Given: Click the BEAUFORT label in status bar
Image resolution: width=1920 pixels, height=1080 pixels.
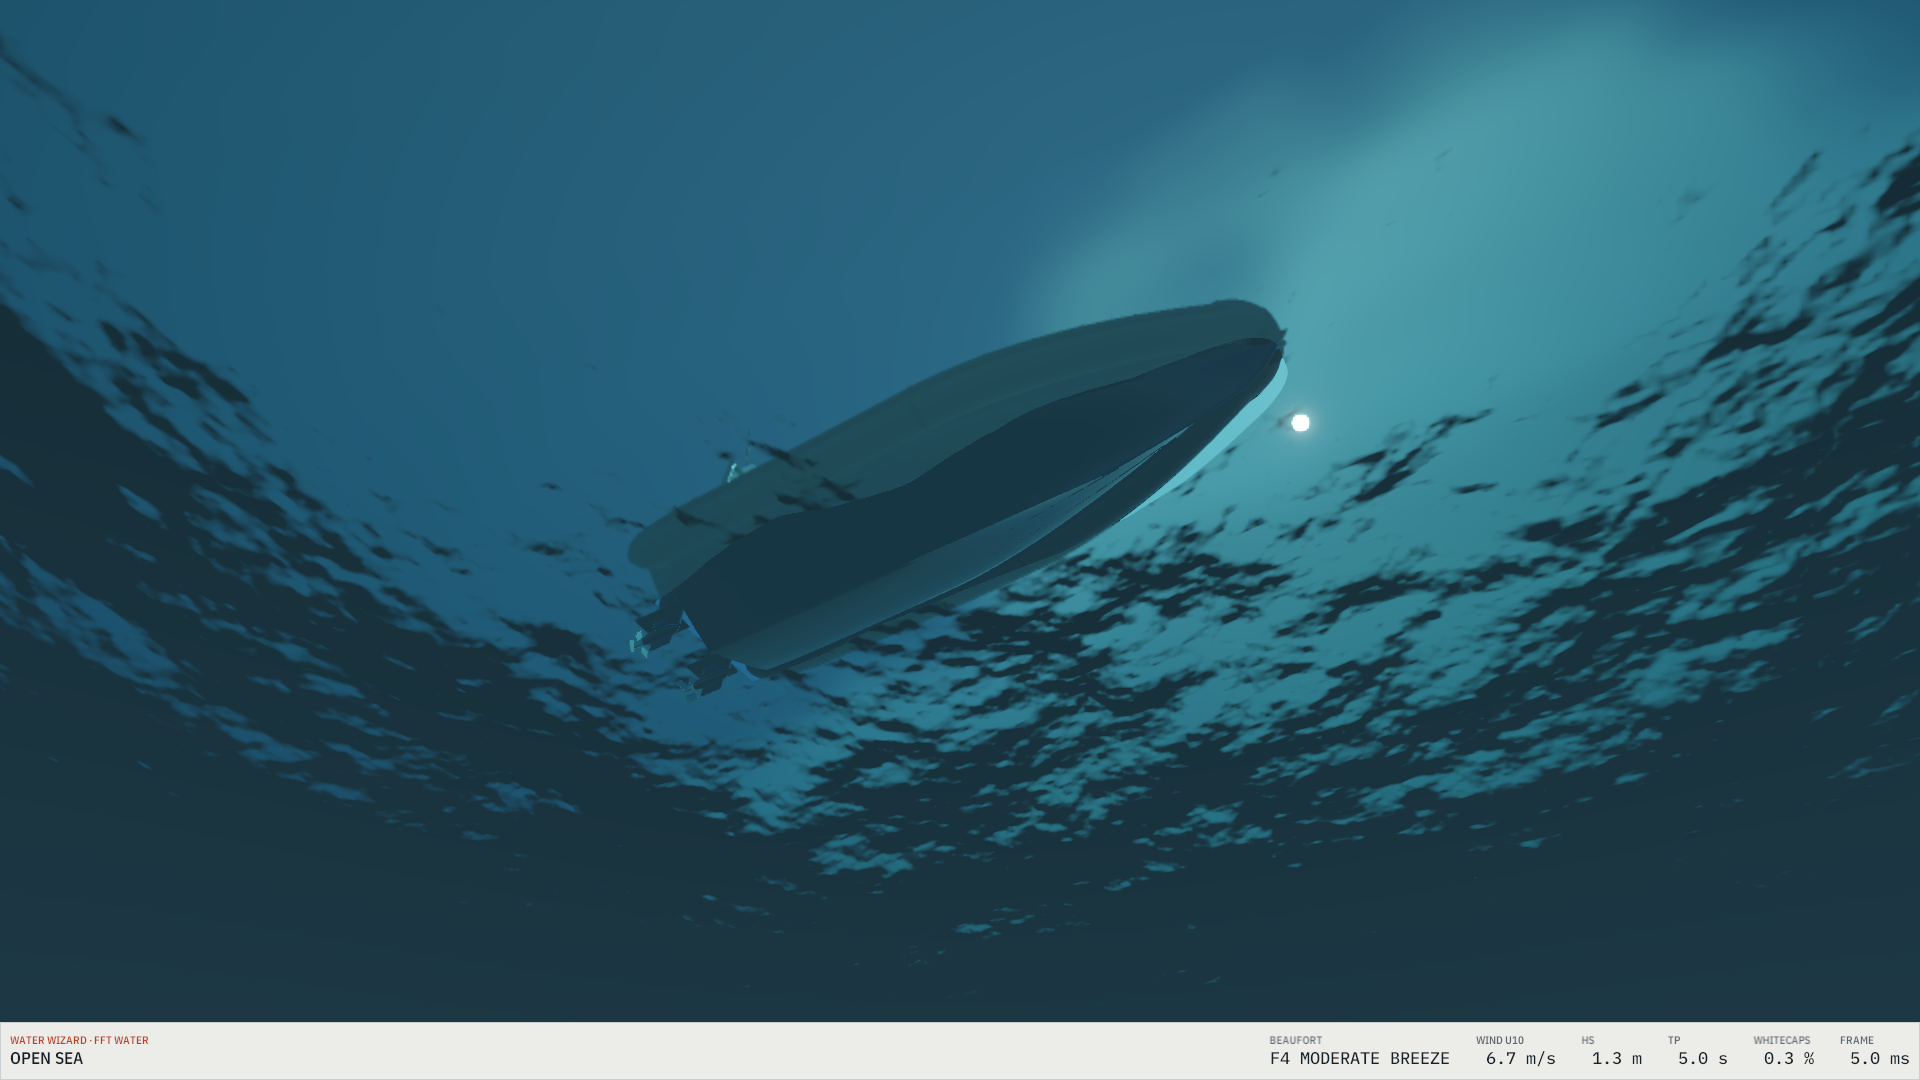Looking at the screenshot, I should coord(1295,1040).
